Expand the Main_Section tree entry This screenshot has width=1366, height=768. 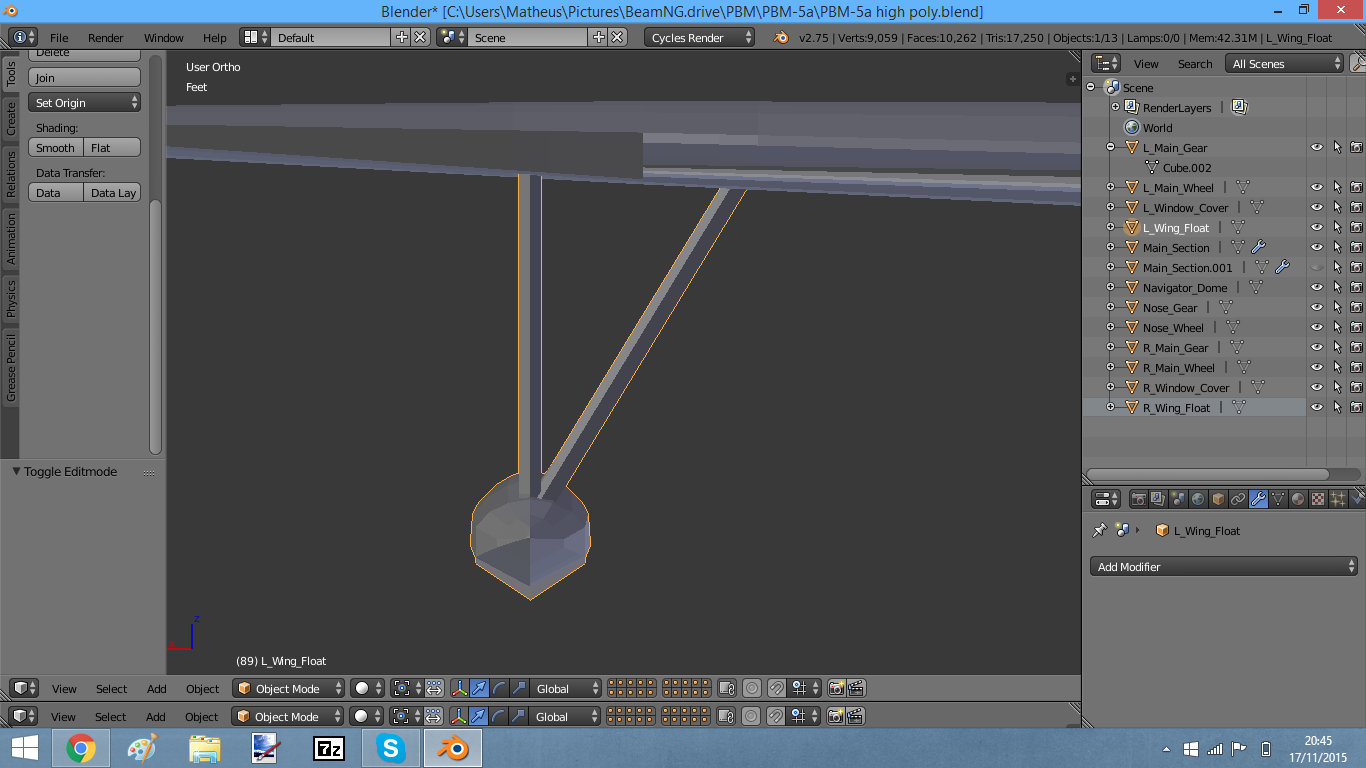[x=1110, y=247]
